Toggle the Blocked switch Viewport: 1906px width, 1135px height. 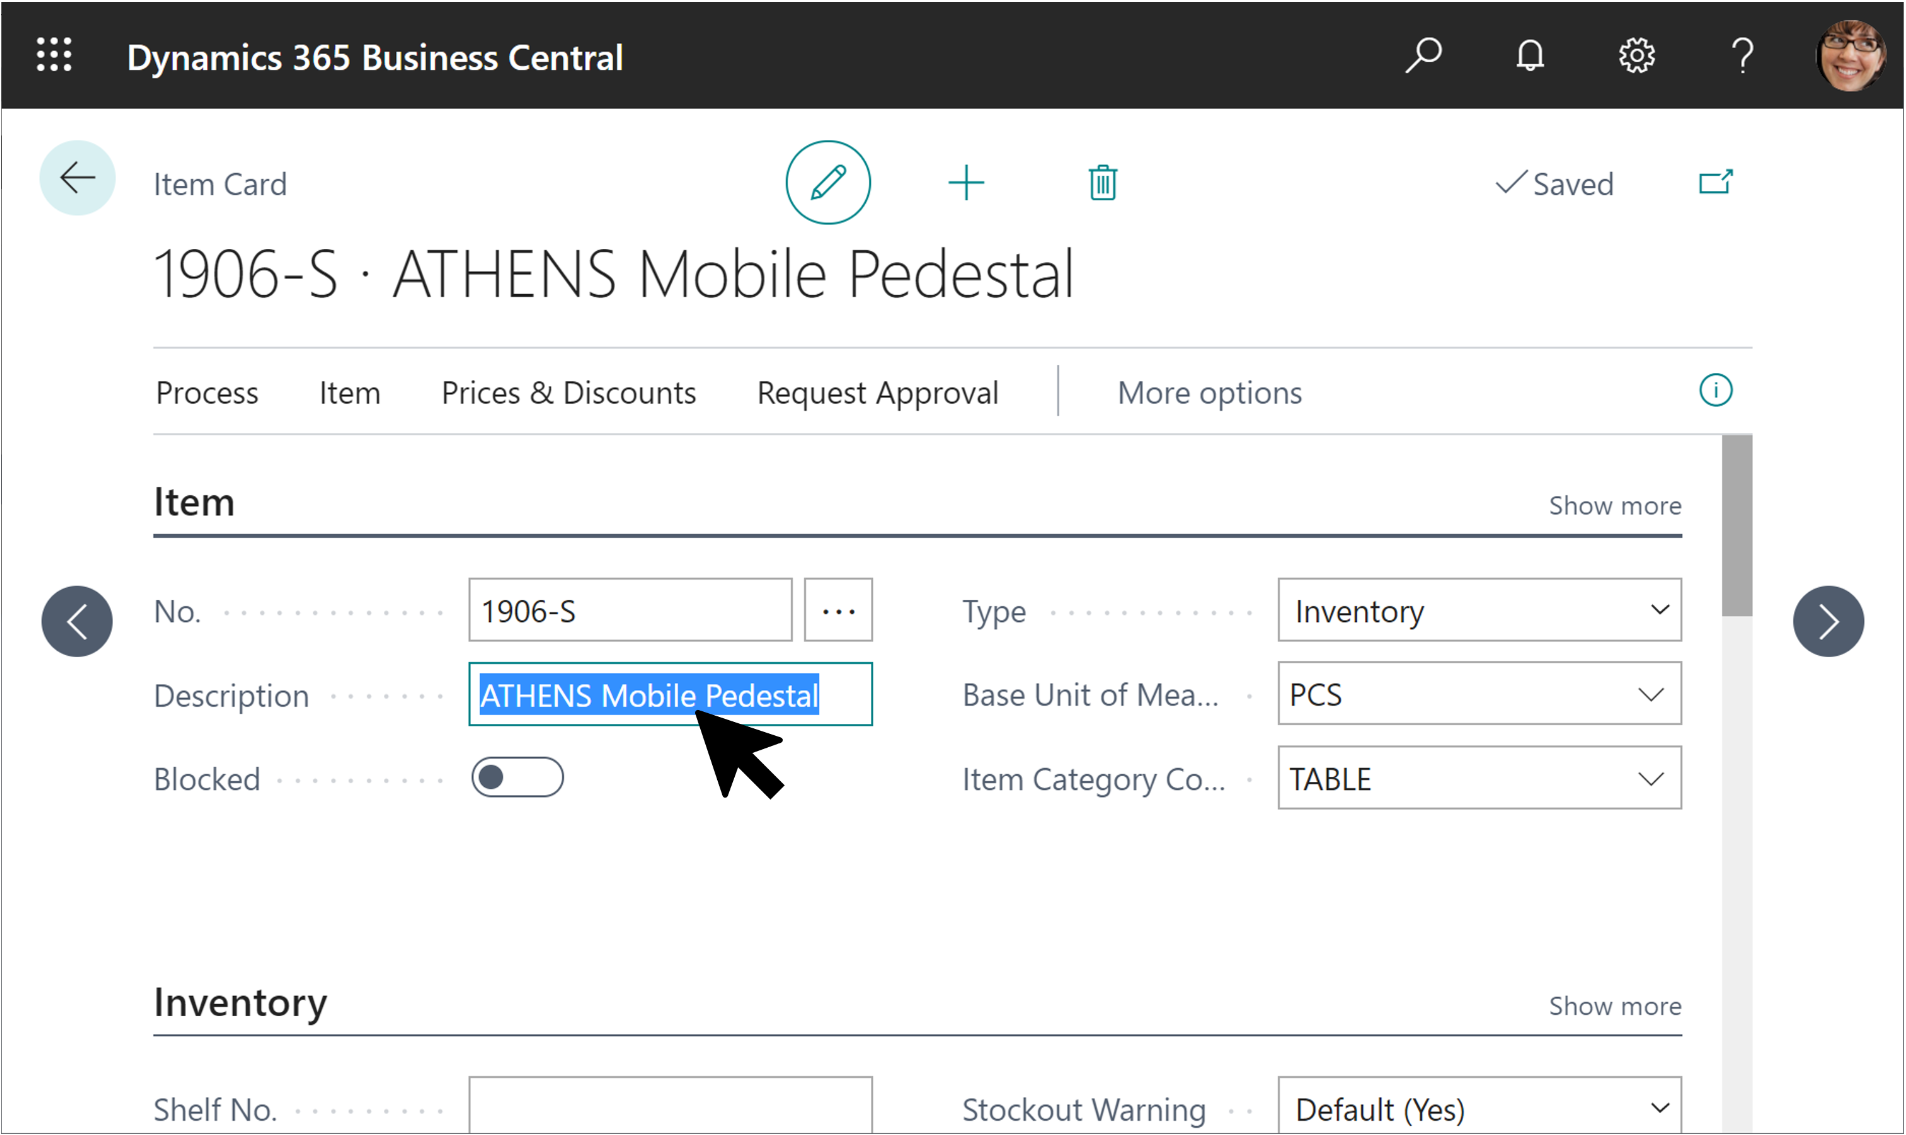pos(518,777)
